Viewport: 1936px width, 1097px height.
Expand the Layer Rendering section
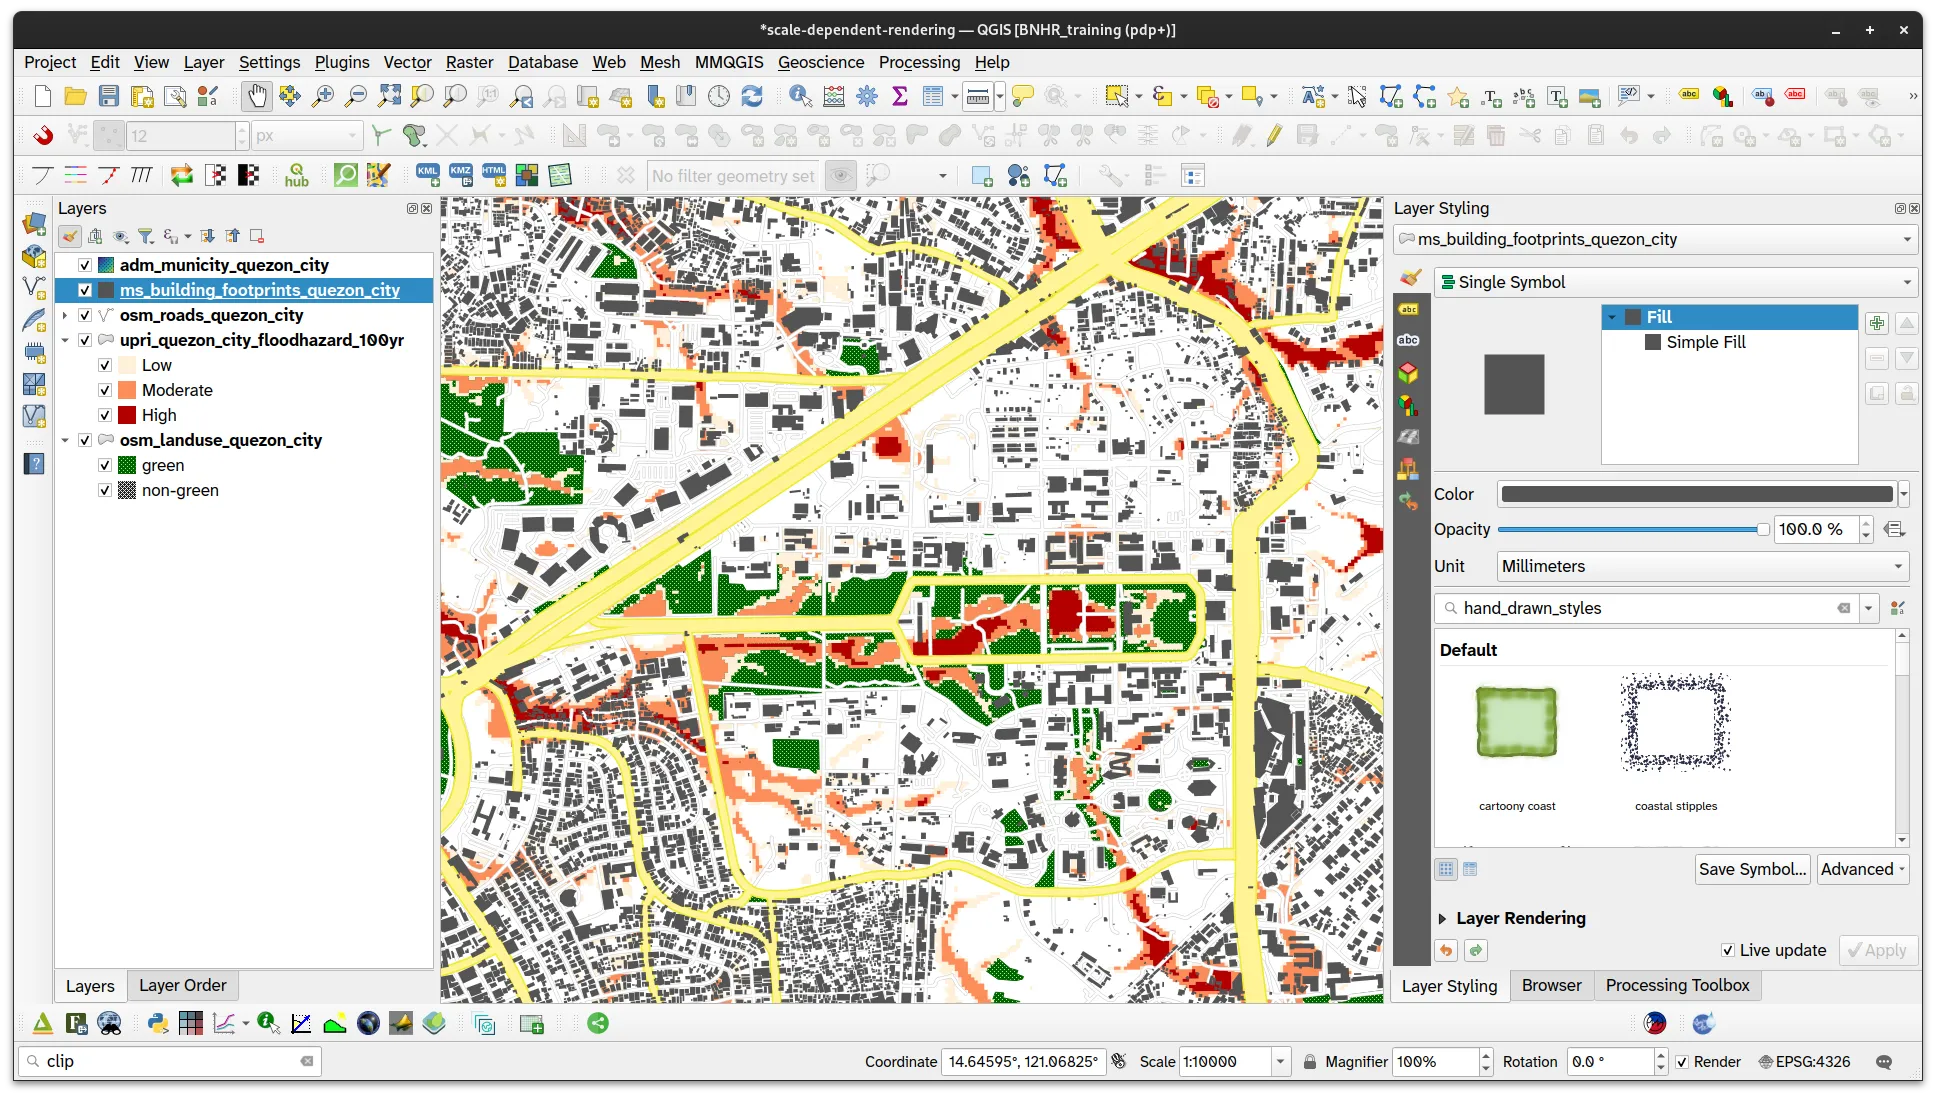[1442, 918]
